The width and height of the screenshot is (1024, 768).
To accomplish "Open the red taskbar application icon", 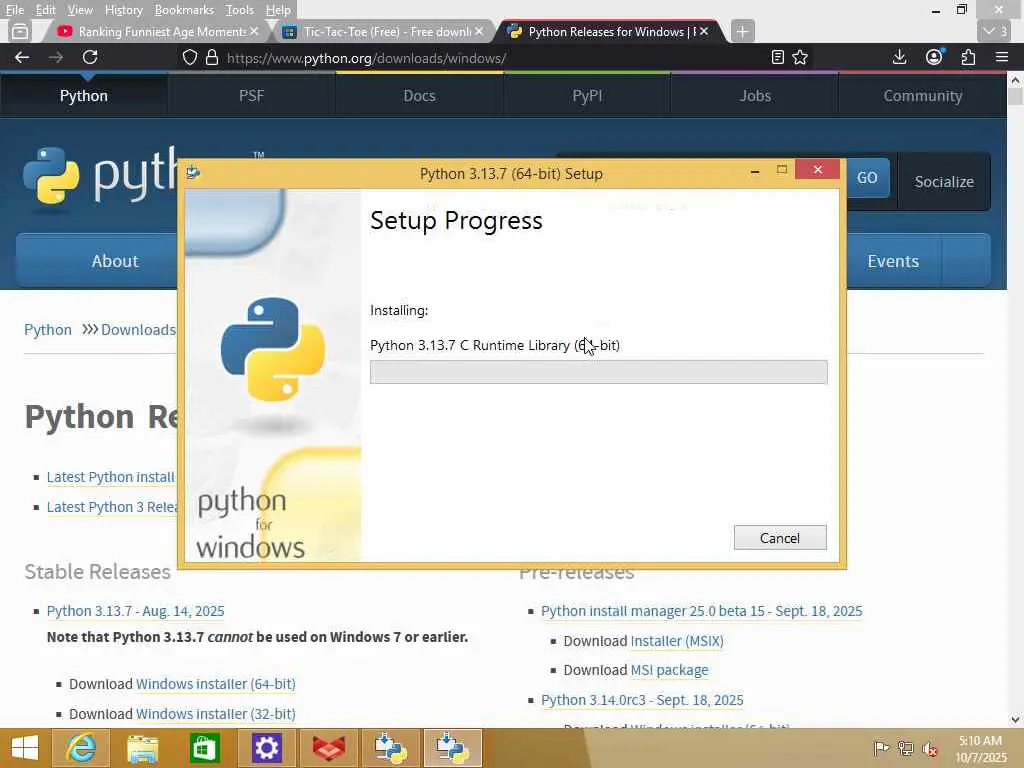I will point(328,748).
